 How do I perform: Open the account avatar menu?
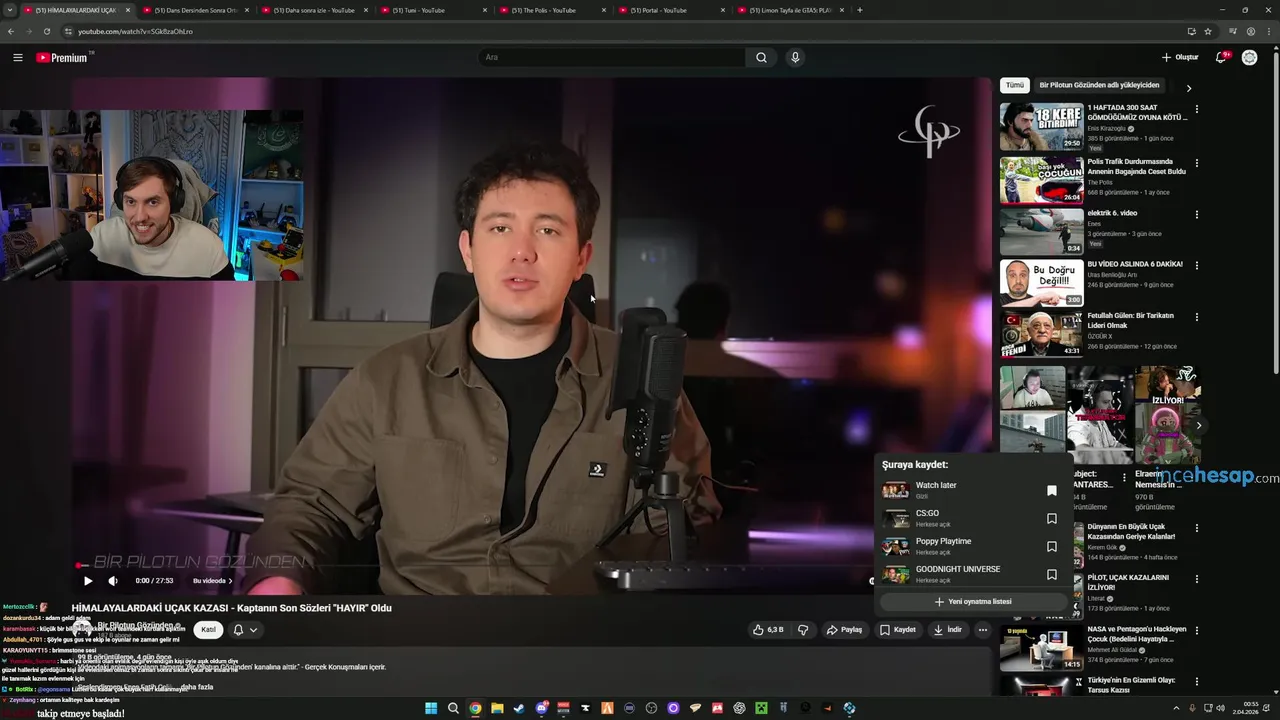point(1249,58)
